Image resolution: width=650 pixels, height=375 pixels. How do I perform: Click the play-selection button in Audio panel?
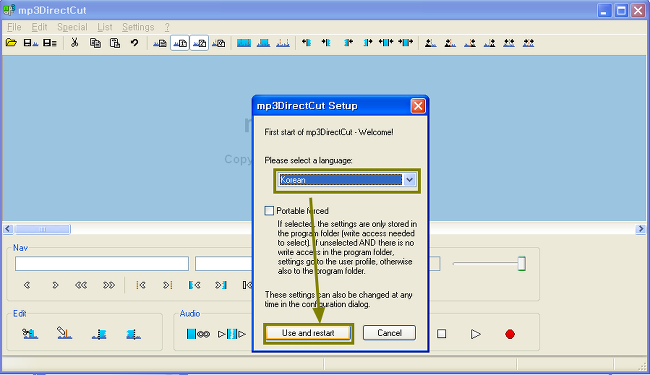click(232, 334)
